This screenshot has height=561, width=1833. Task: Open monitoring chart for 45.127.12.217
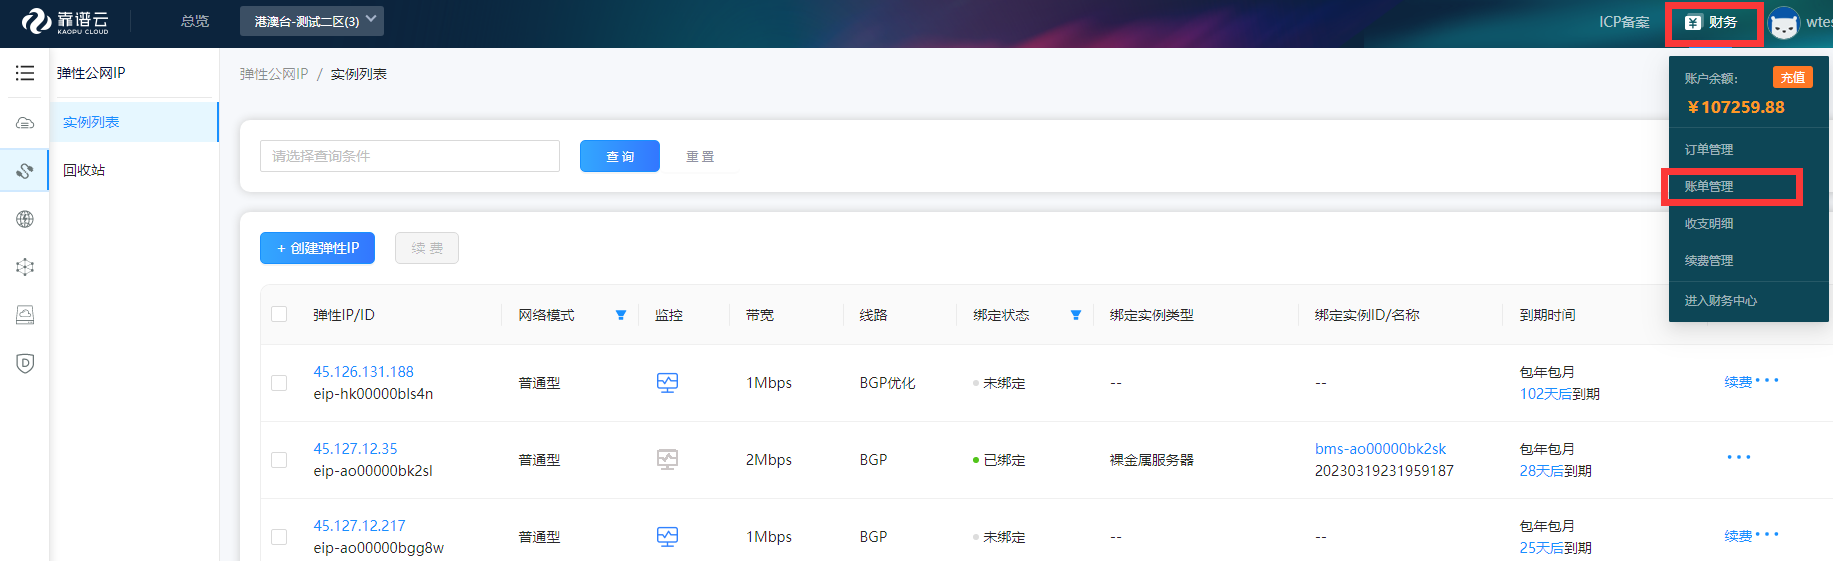click(x=667, y=536)
